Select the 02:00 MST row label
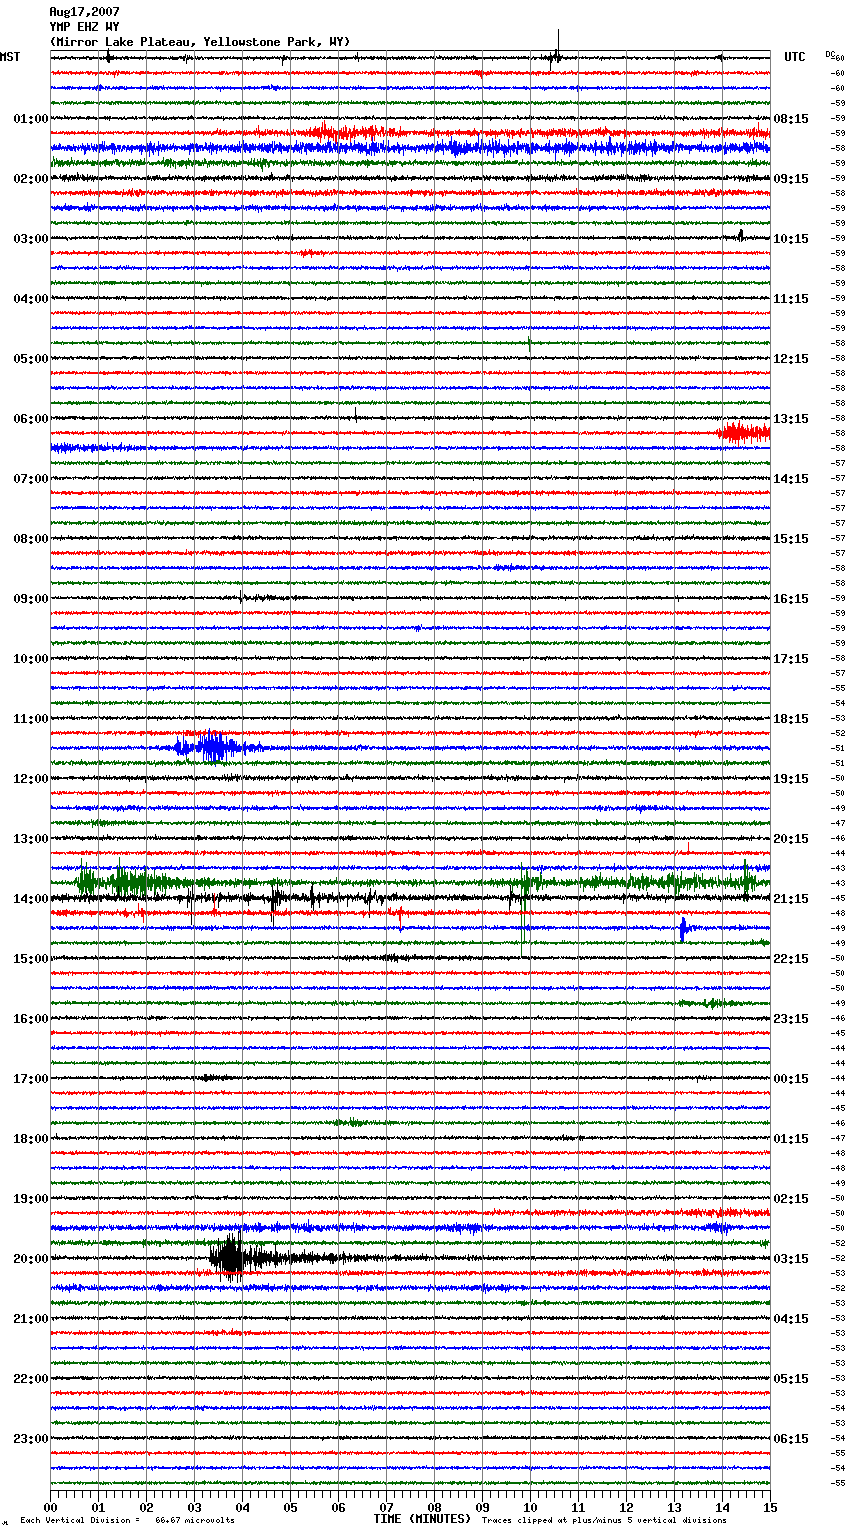 pos(30,179)
